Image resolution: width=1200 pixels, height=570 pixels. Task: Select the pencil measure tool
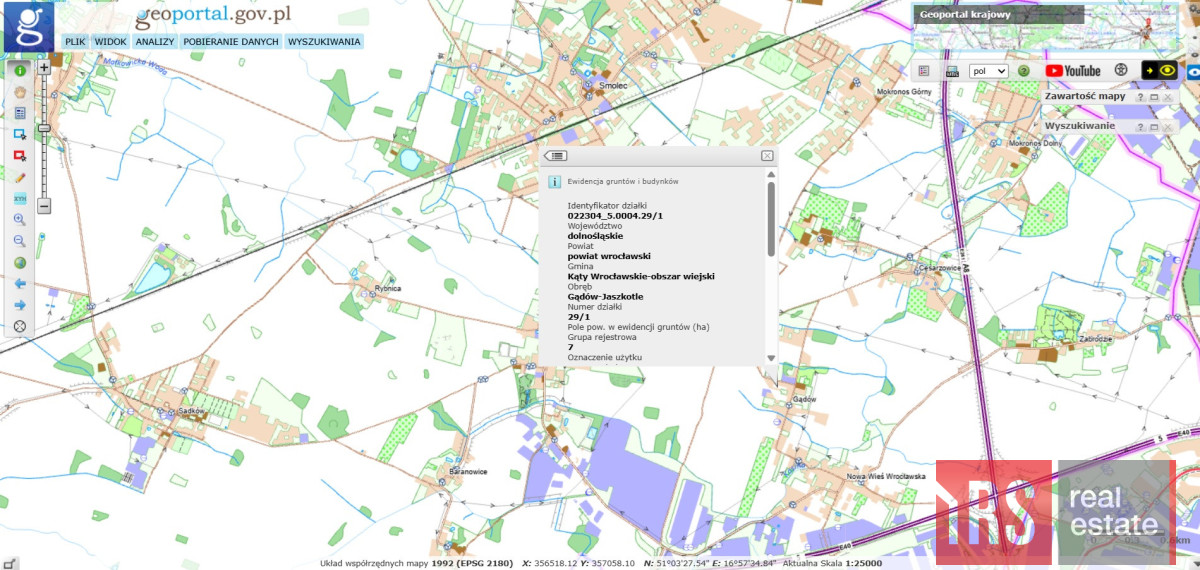click(x=19, y=177)
